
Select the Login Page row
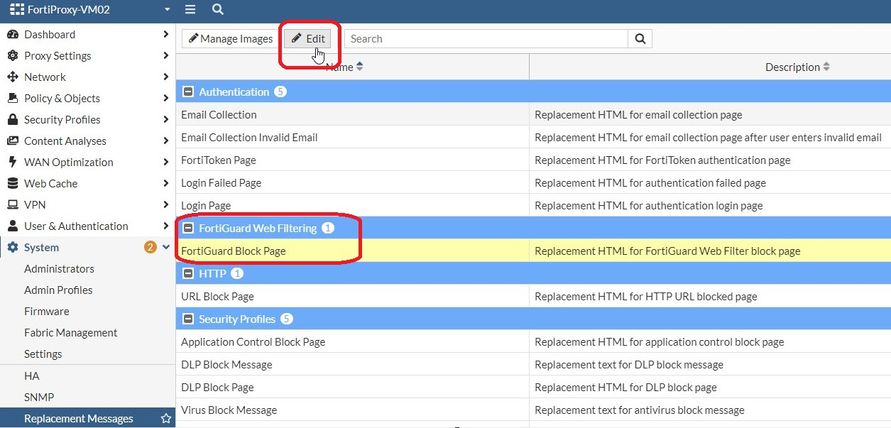coord(533,206)
